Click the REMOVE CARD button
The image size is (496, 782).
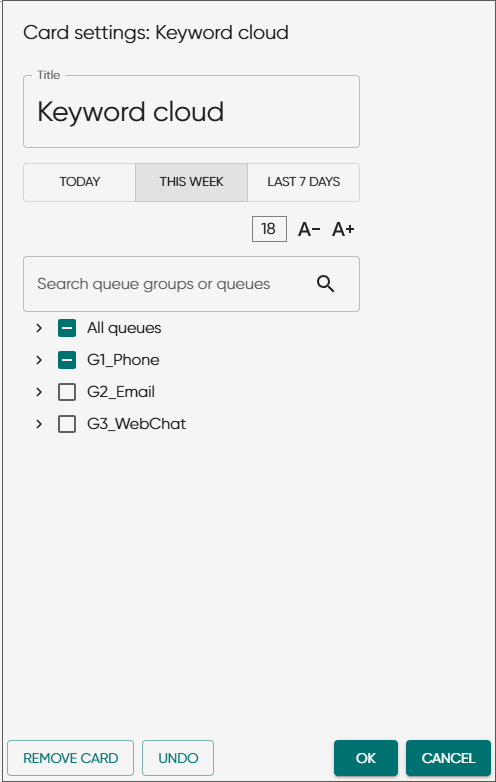70,758
